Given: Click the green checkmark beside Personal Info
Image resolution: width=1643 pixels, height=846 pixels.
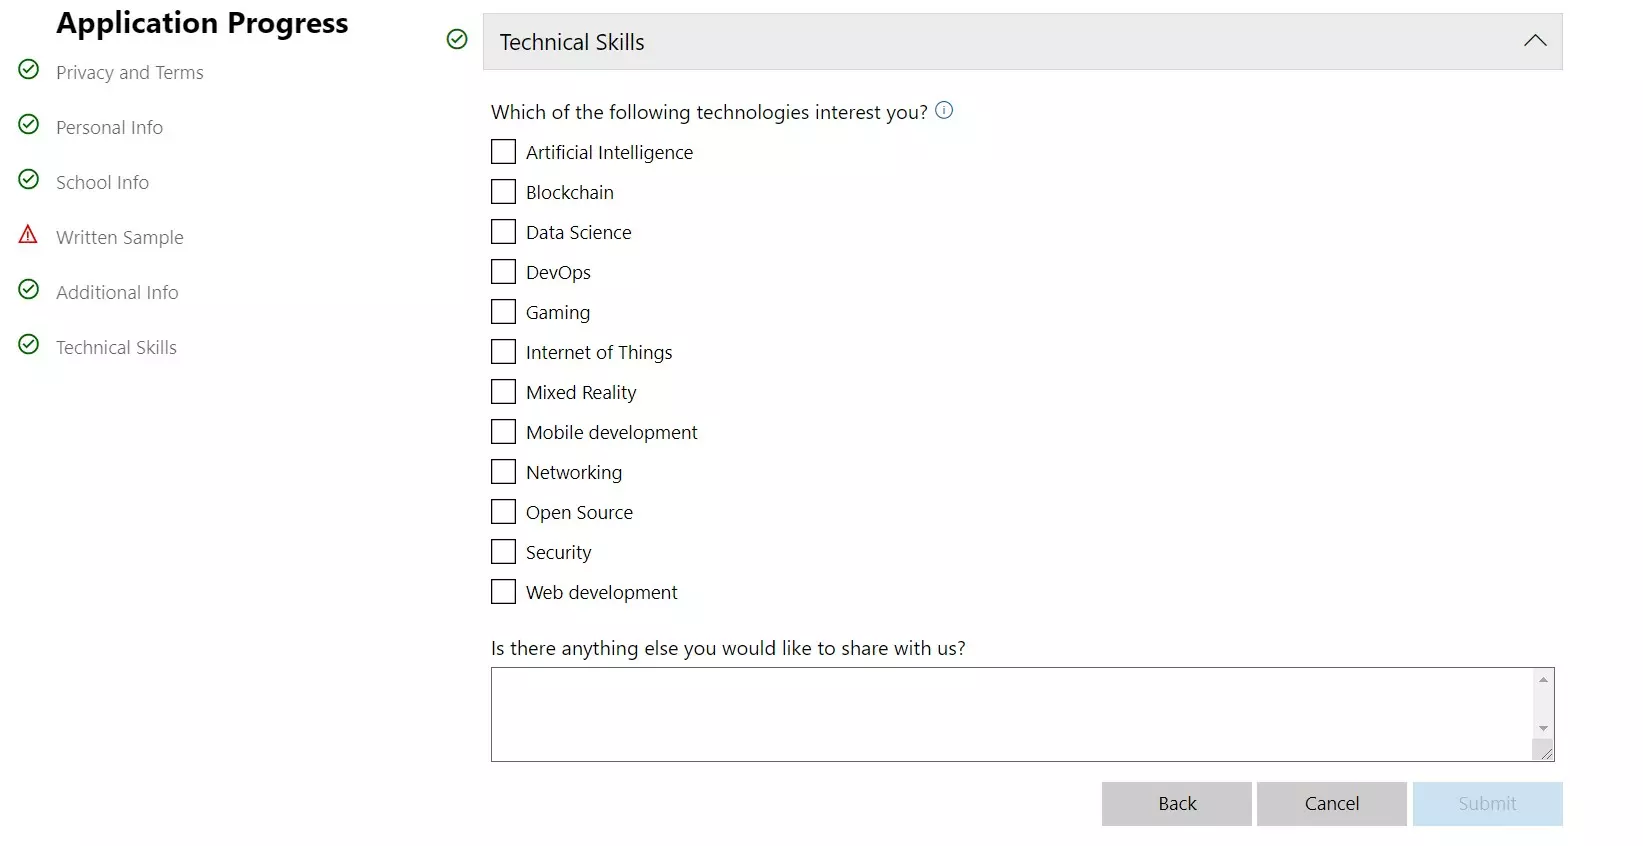Looking at the screenshot, I should (x=29, y=124).
